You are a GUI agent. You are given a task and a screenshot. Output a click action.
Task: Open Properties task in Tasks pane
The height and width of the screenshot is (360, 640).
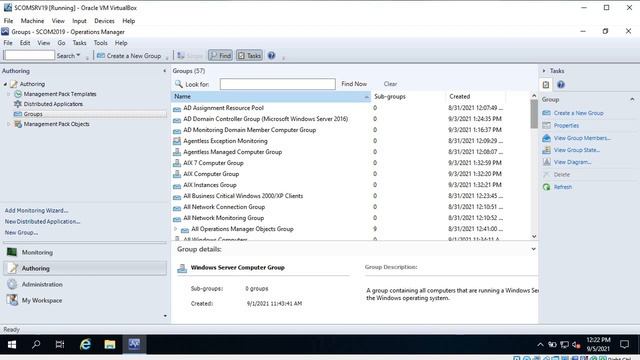(566, 126)
